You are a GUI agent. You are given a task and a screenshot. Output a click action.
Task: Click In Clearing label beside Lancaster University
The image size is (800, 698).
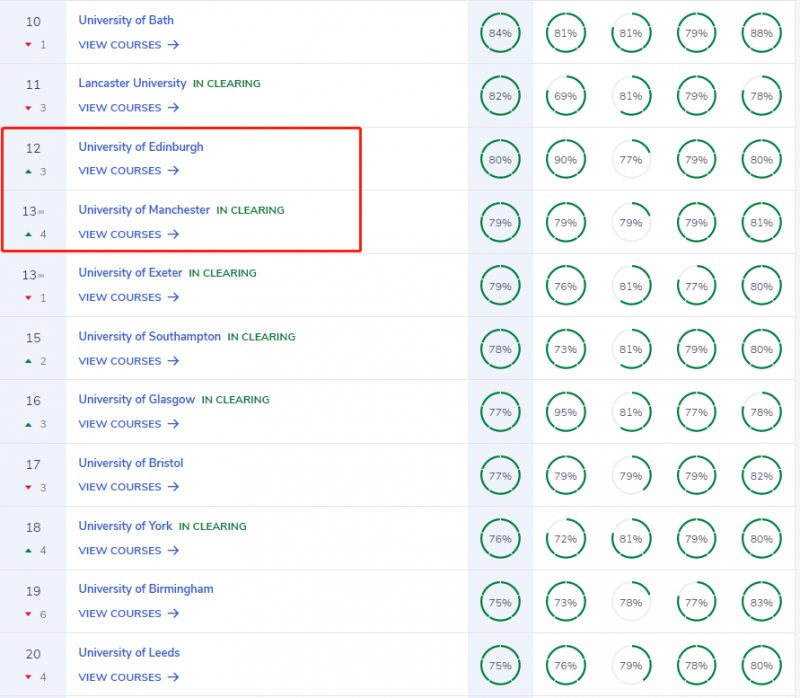tap(227, 84)
